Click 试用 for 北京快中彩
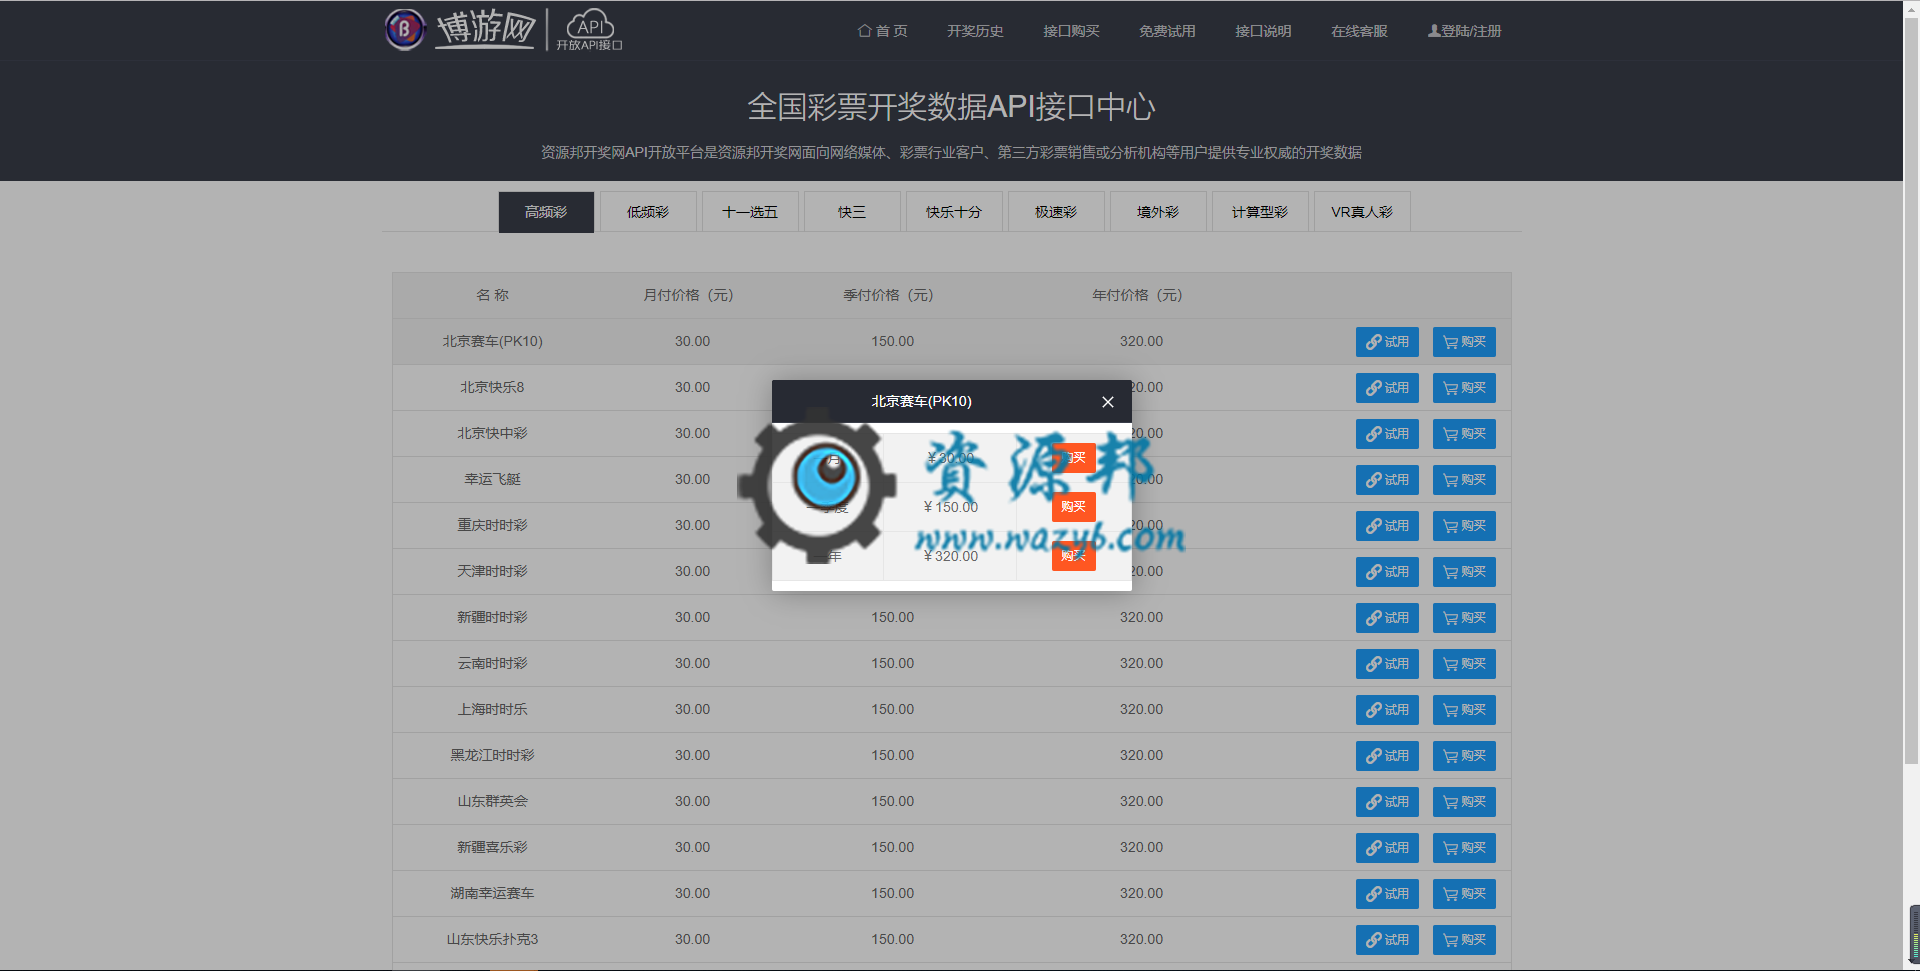Image resolution: width=1920 pixels, height=971 pixels. pos(1387,434)
